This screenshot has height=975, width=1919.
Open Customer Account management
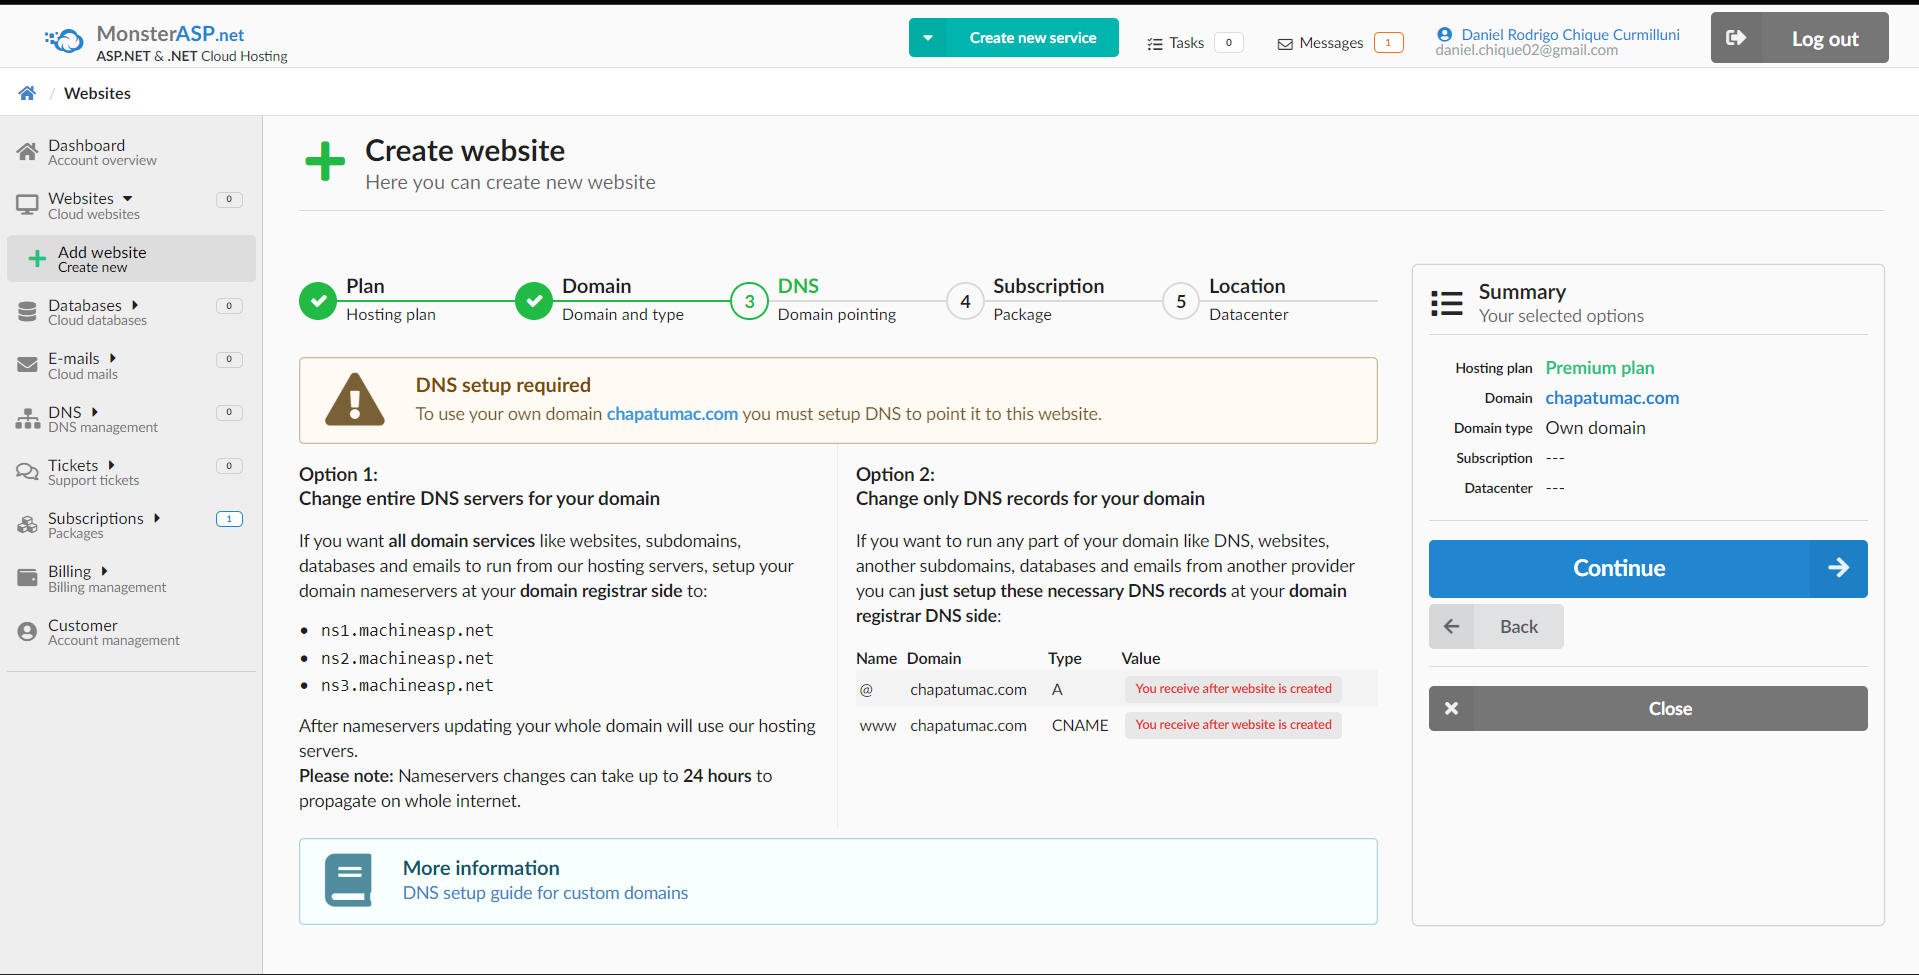[131, 632]
